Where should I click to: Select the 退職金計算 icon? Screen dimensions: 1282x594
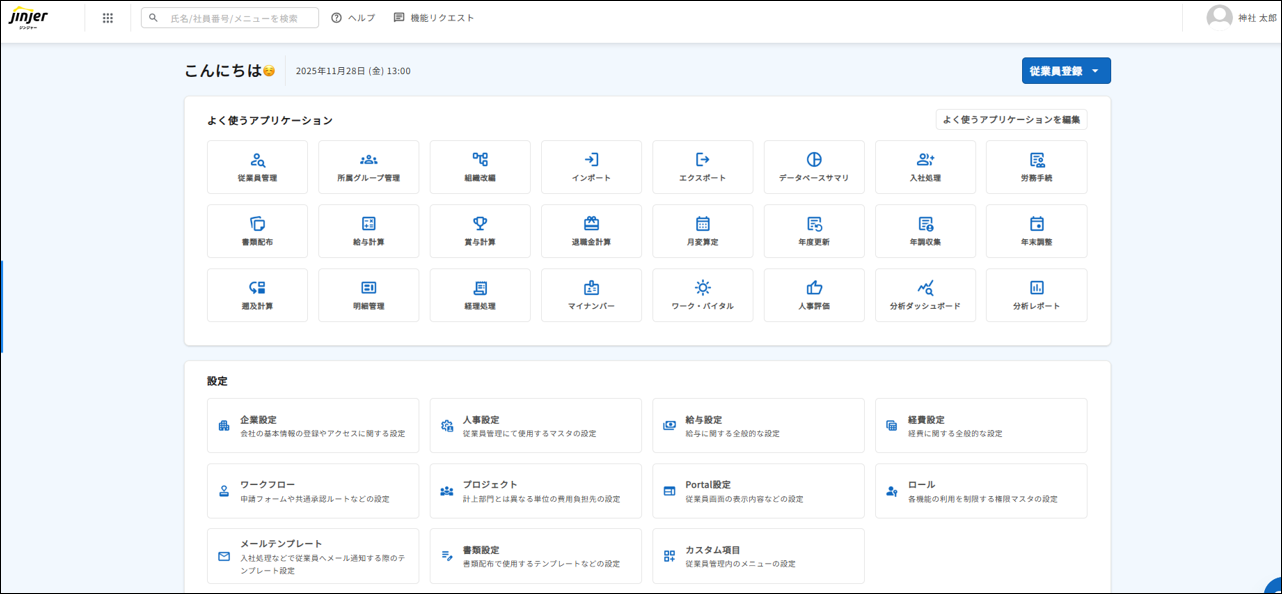tap(591, 231)
